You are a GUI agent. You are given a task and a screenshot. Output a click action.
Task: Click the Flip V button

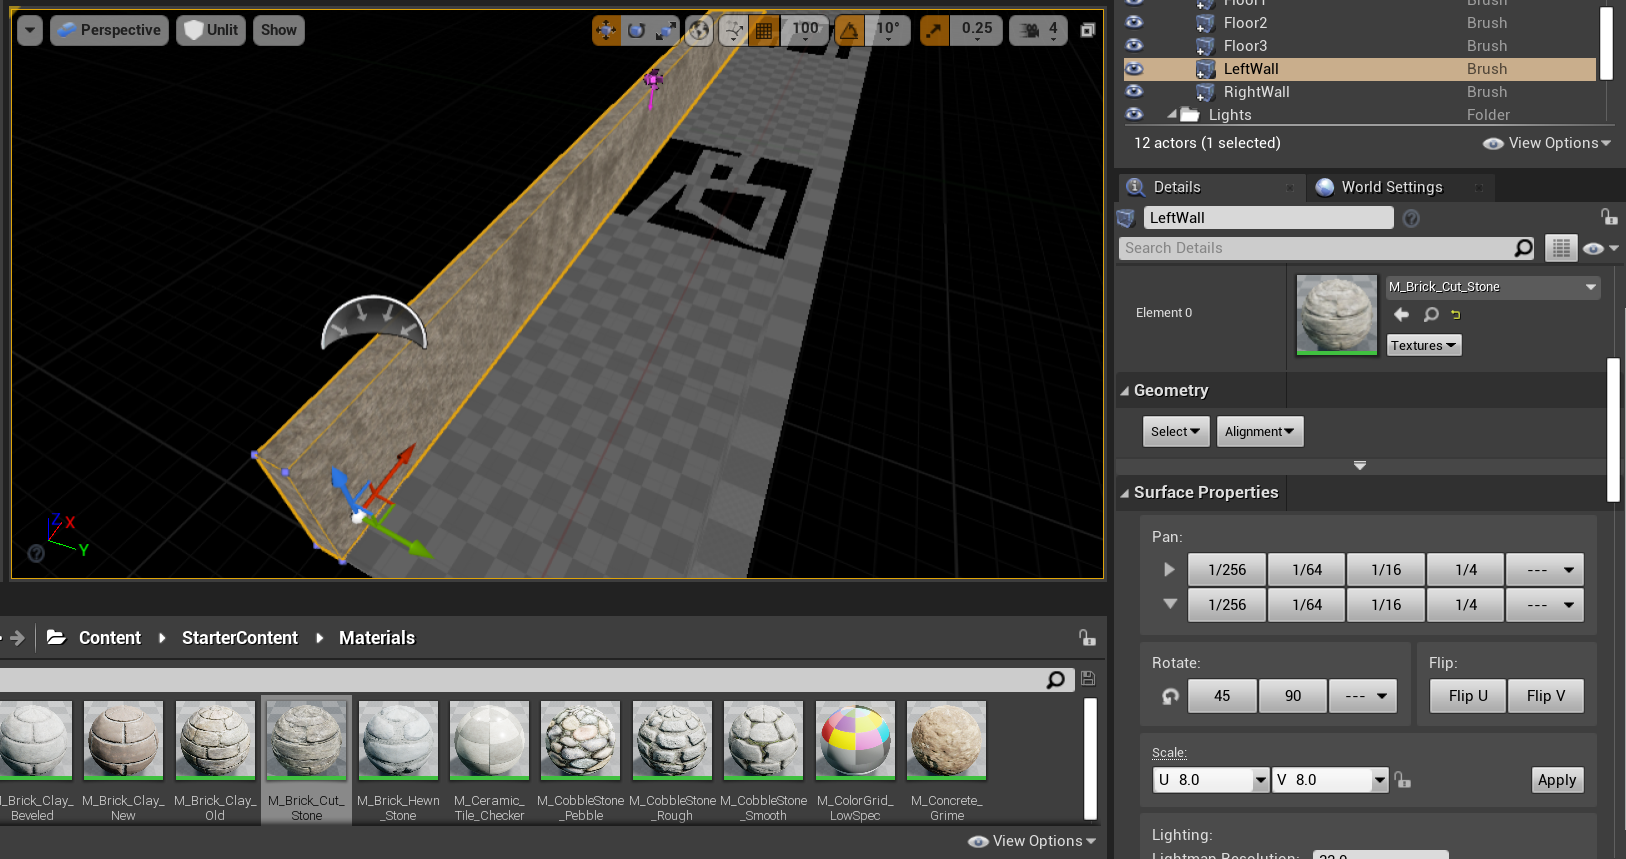[1546, 696]
